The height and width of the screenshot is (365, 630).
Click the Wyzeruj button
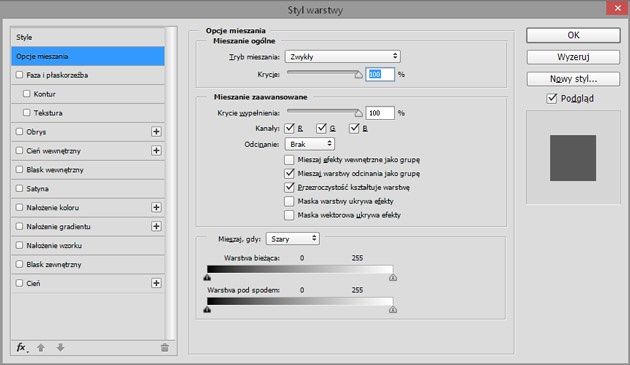573,57
